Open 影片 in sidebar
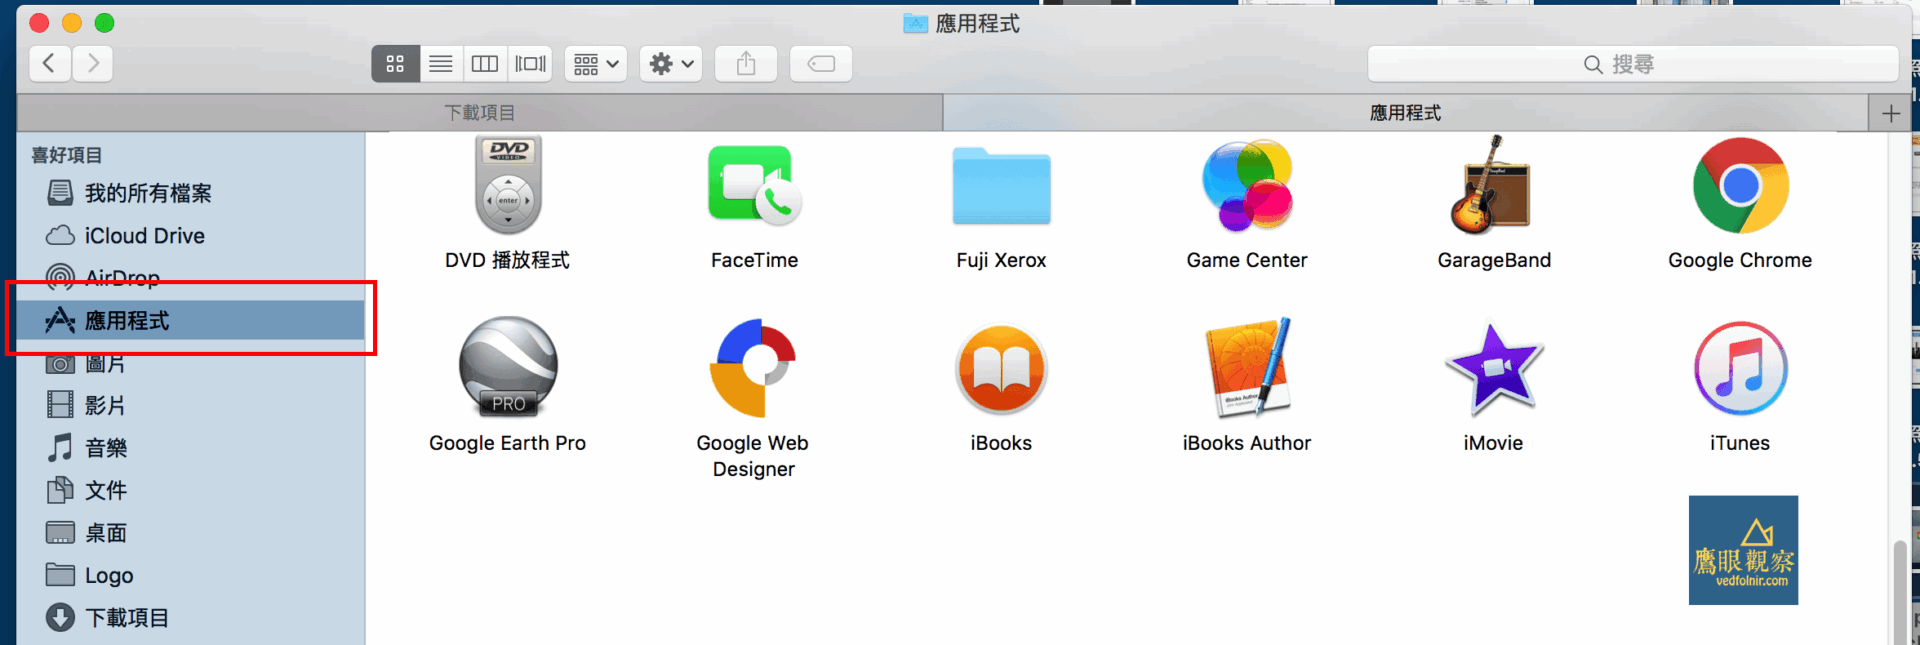 [190, 405]
